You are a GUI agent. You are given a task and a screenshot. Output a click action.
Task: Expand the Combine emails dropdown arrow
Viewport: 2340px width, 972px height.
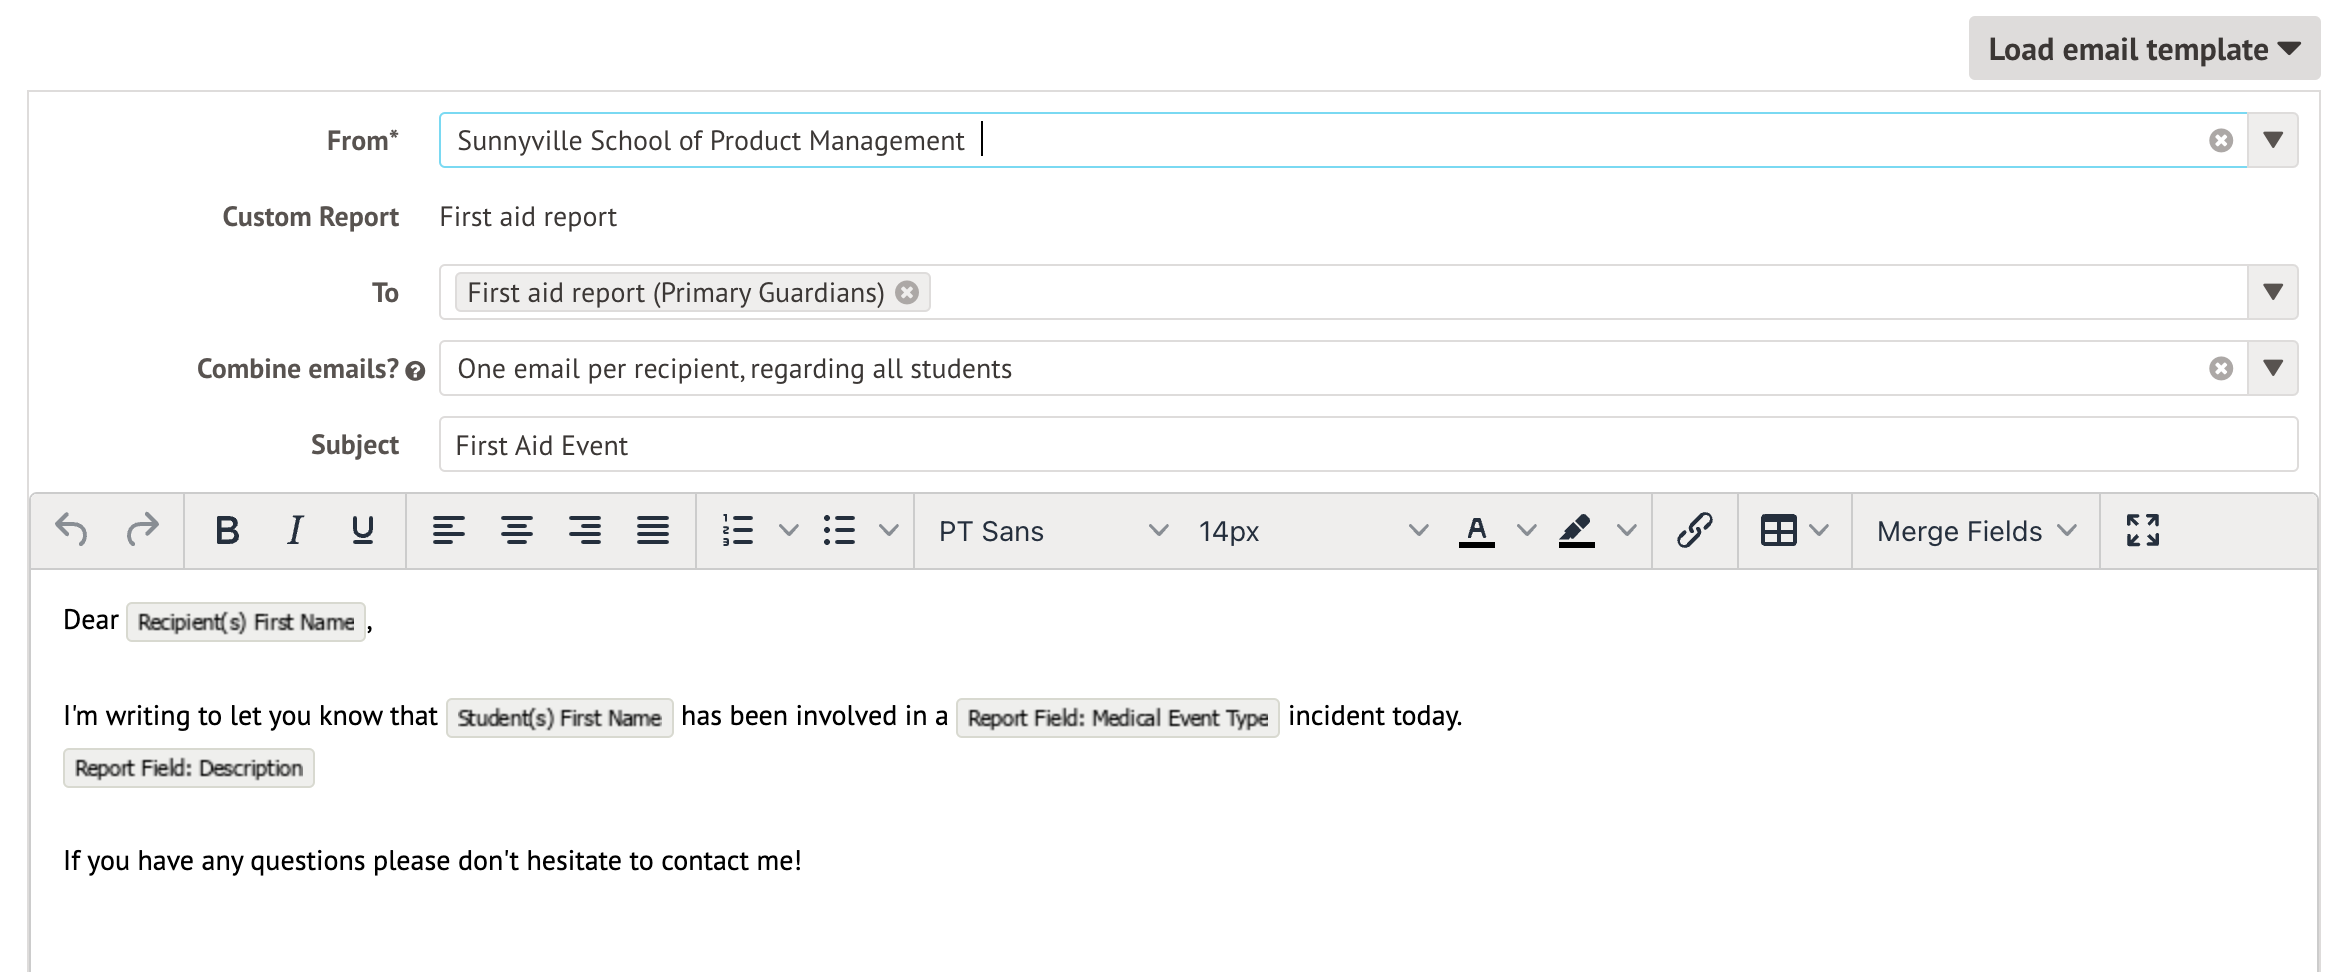[2273, 368]
